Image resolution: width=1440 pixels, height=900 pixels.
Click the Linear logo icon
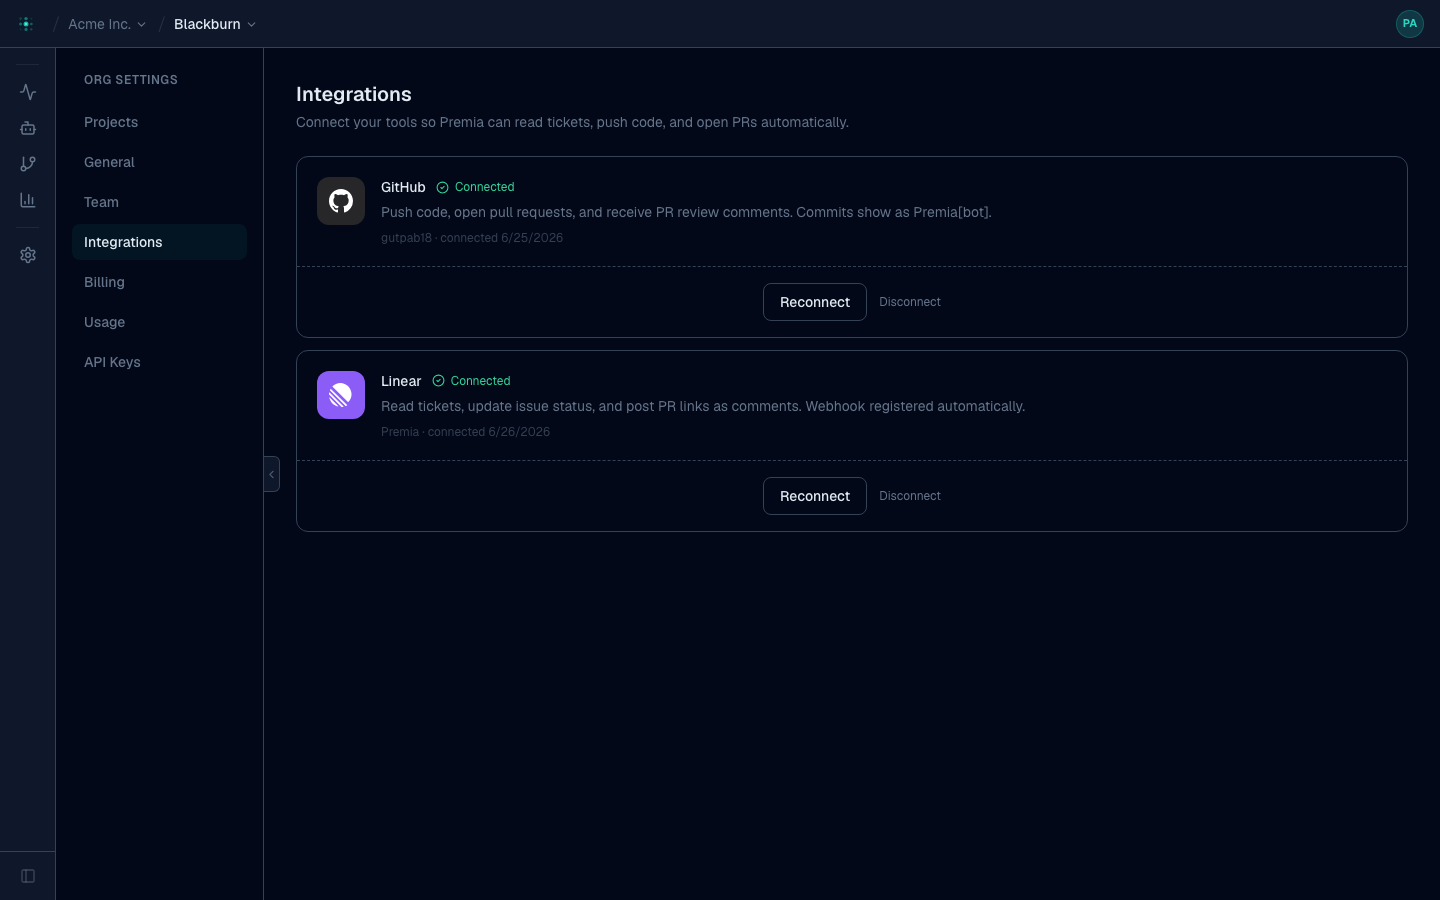click(341, 395)
